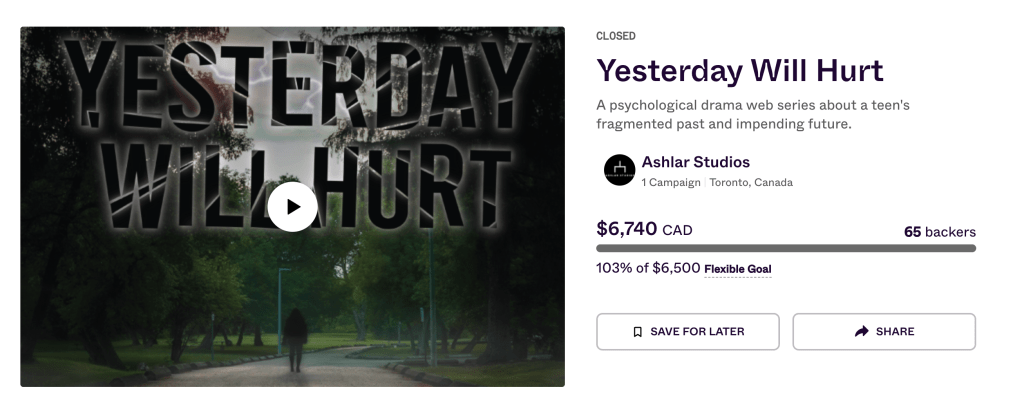Click the share arrow icon
Image resolution: width=1024 pixels, height=412 pixels.
(861, 332)
